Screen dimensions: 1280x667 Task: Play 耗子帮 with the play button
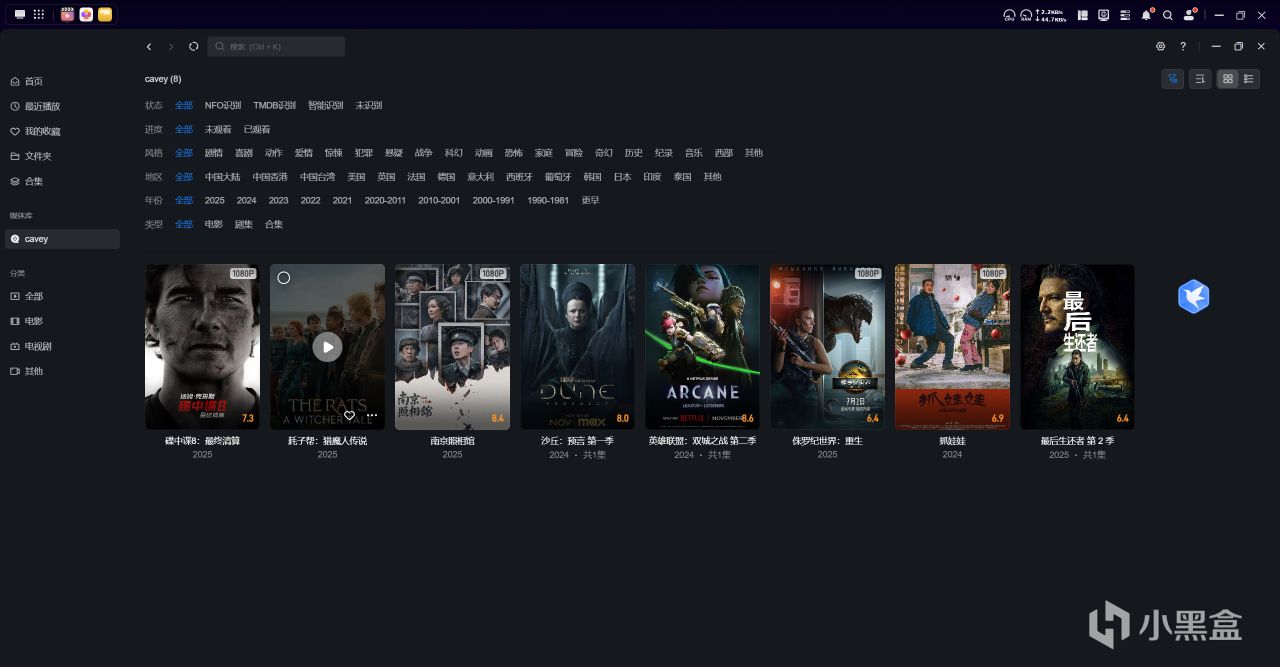(327, 347)
